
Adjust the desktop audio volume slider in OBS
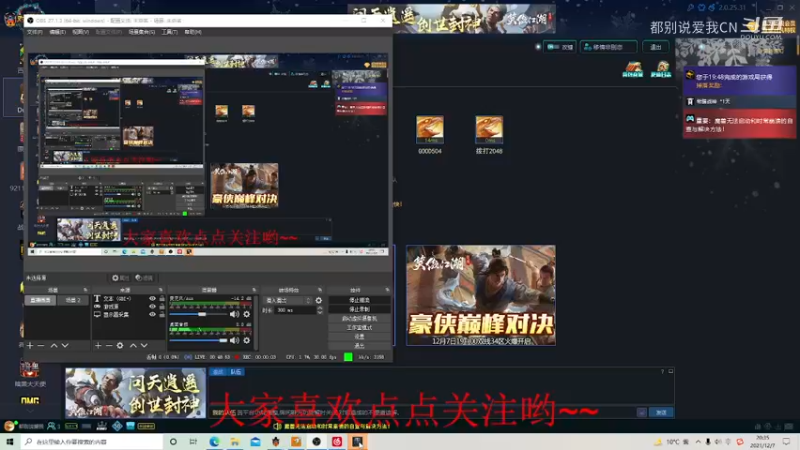(x=199, y=340)
